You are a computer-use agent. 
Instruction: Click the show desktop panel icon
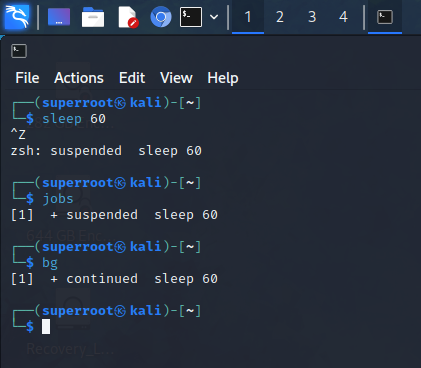click(59, 17)
